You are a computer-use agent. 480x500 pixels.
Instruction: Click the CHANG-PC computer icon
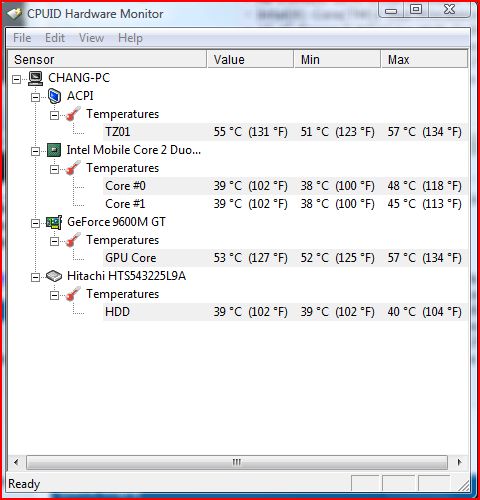click(x=35, y=78)
